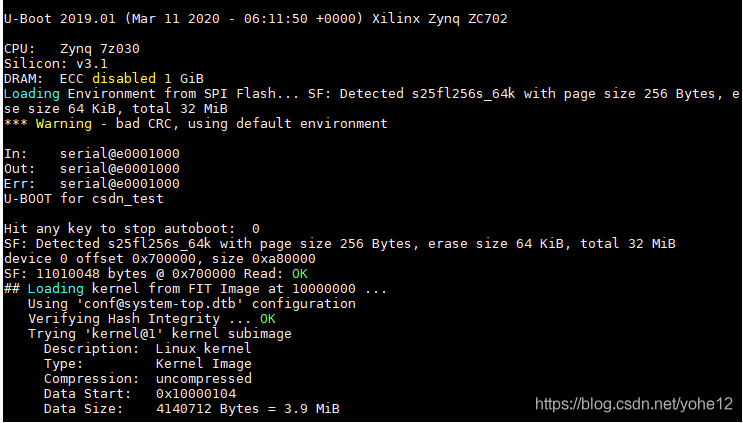Screen dimensions: 743x423
Task: Click the blog.csdn.net/yohe12 watermark link
Action: [x=634, y=404]
